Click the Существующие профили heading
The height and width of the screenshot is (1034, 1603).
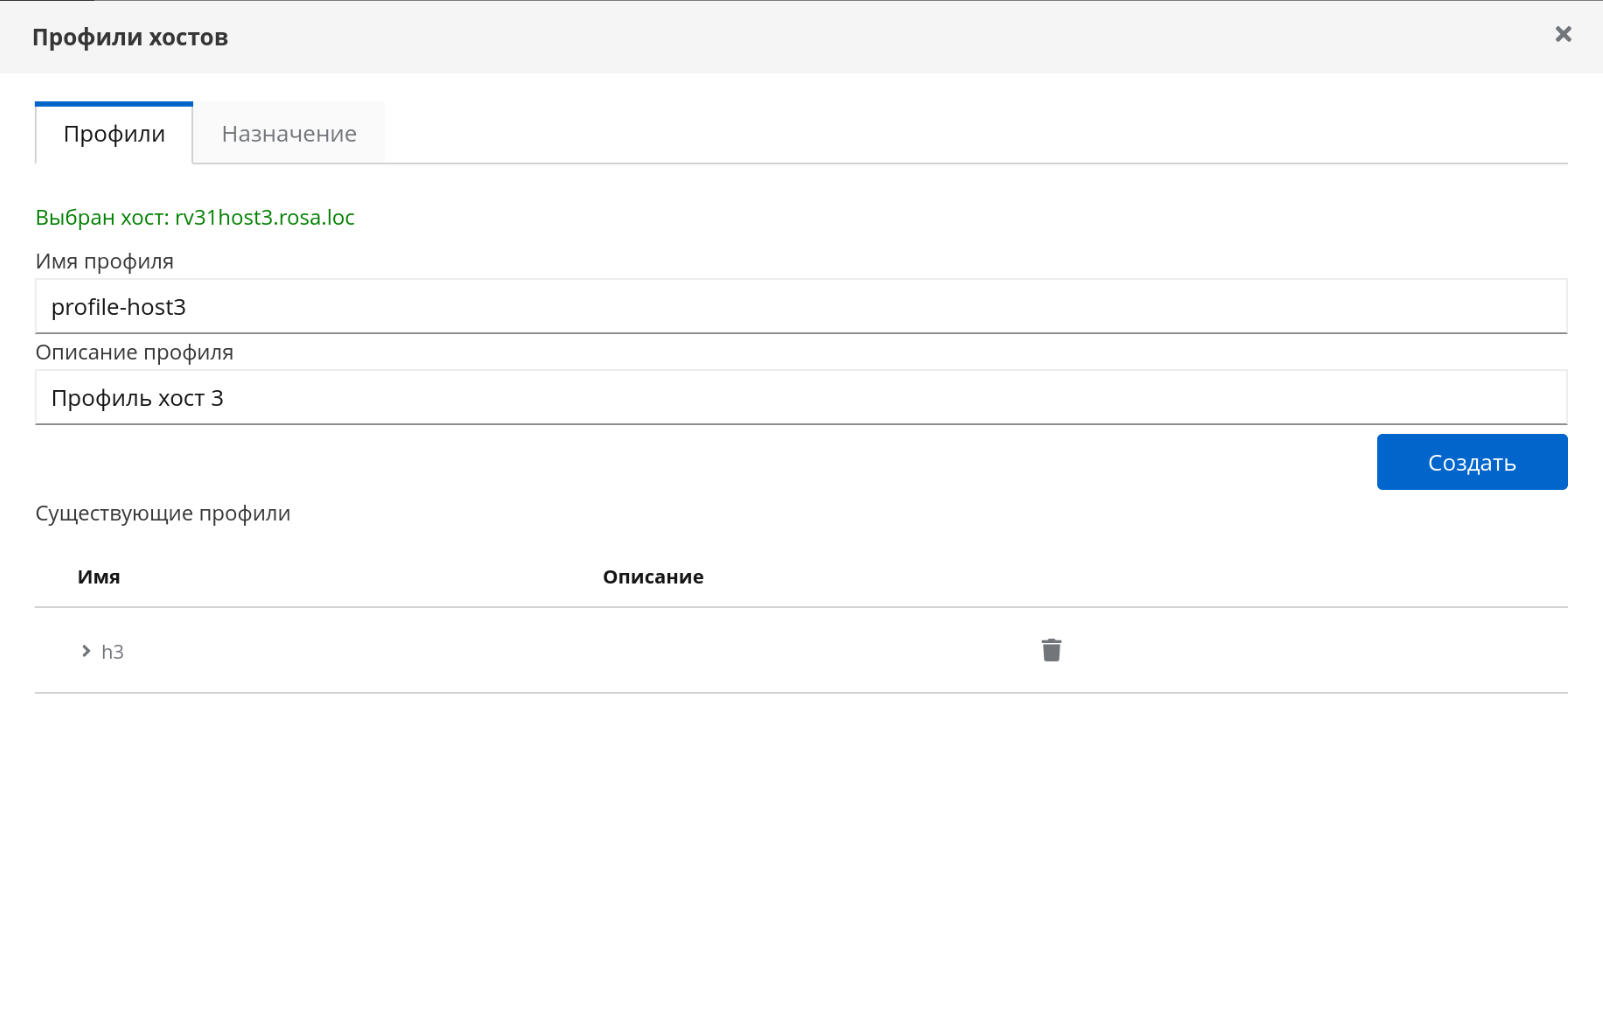click(163, 513)
